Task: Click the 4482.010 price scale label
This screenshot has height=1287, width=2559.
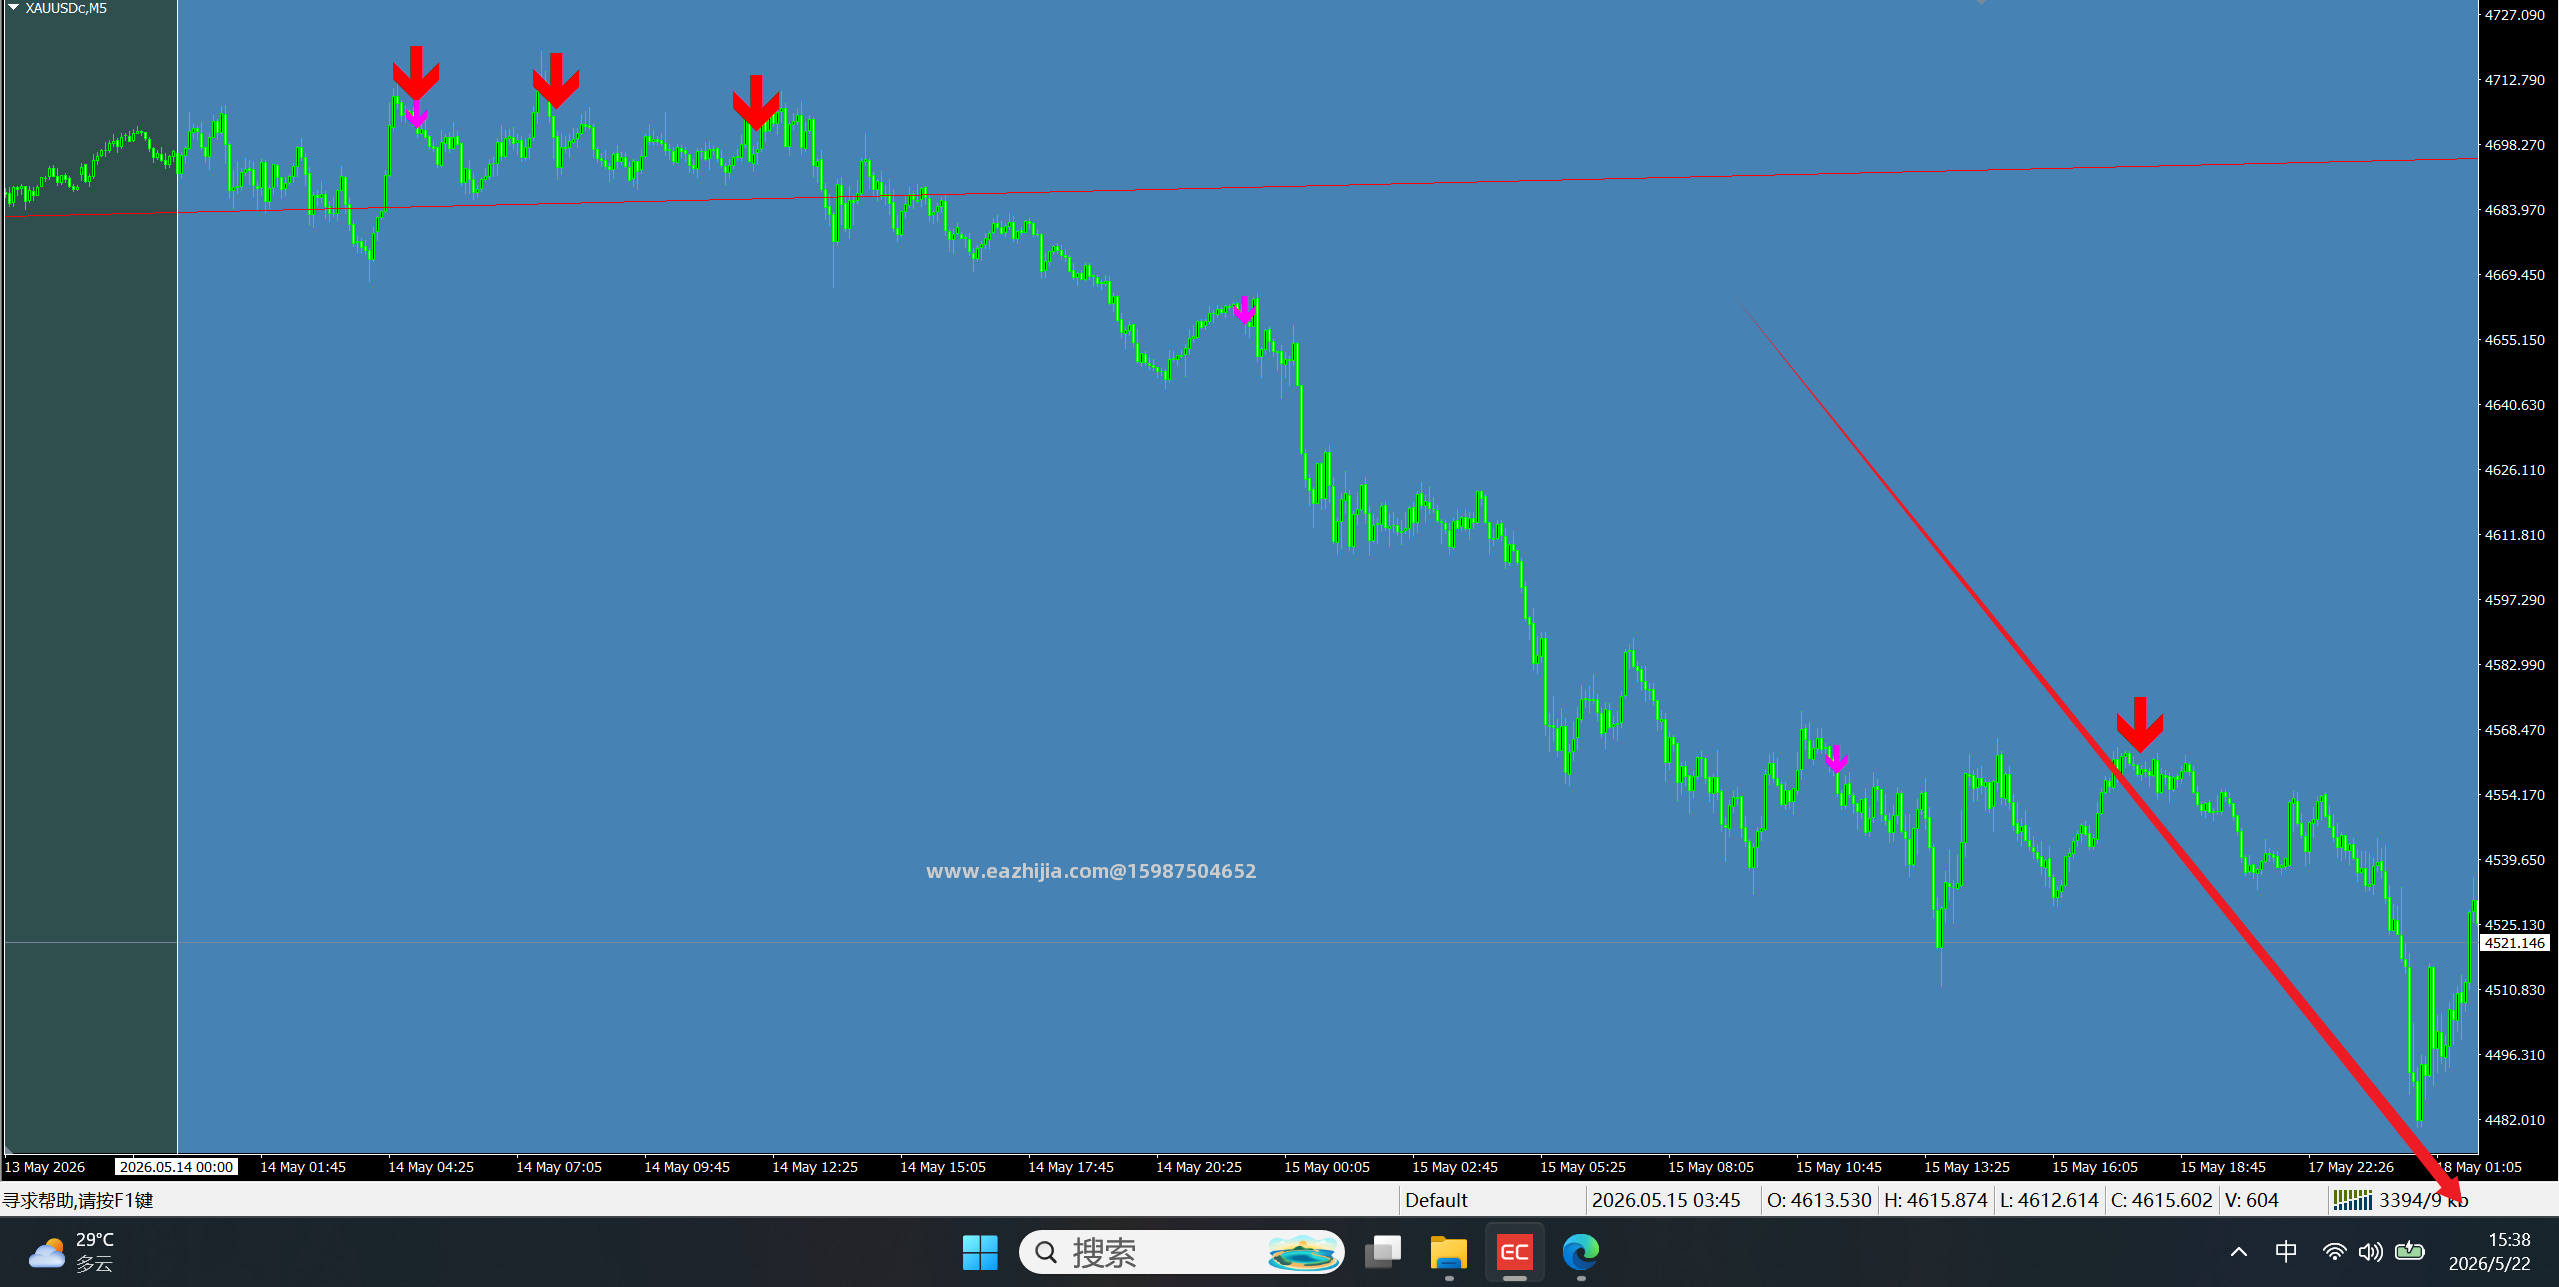Action: [x=2515, y=1120]
